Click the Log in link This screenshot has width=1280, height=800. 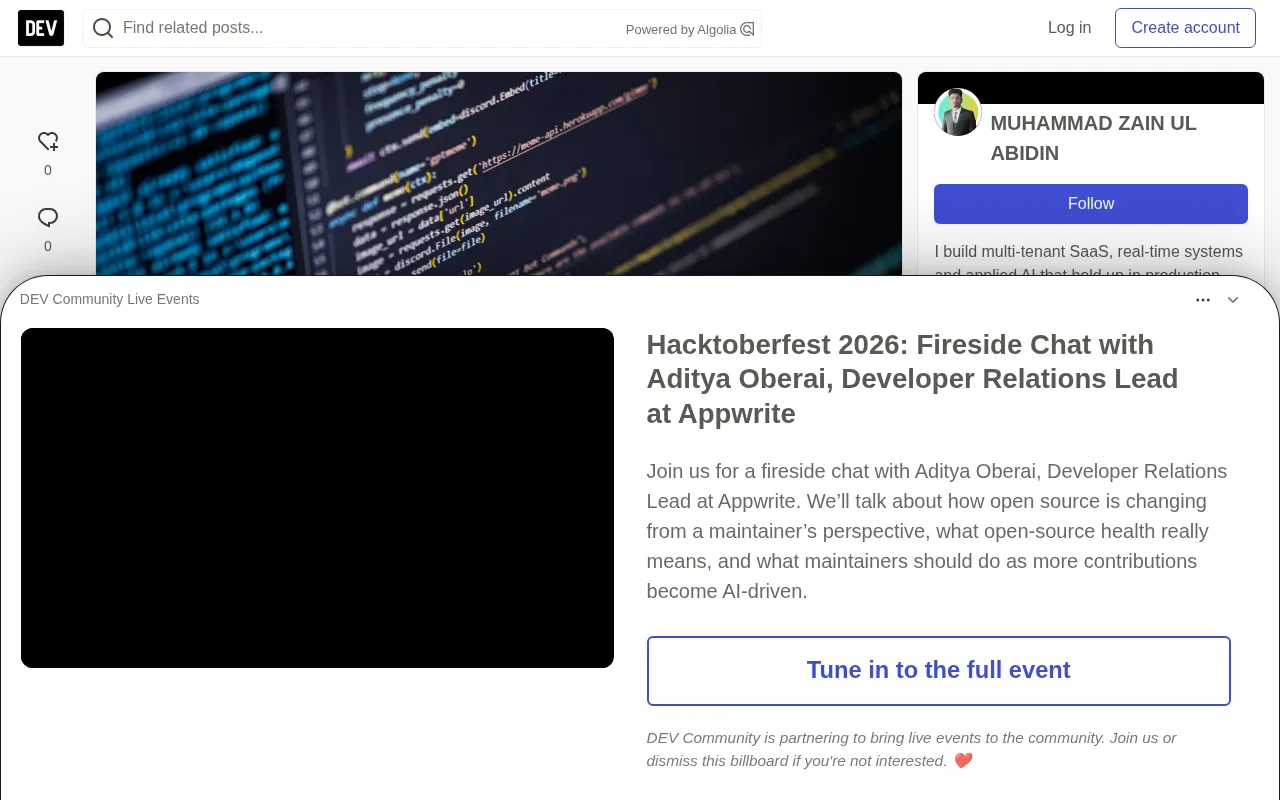click(1069, 28)
